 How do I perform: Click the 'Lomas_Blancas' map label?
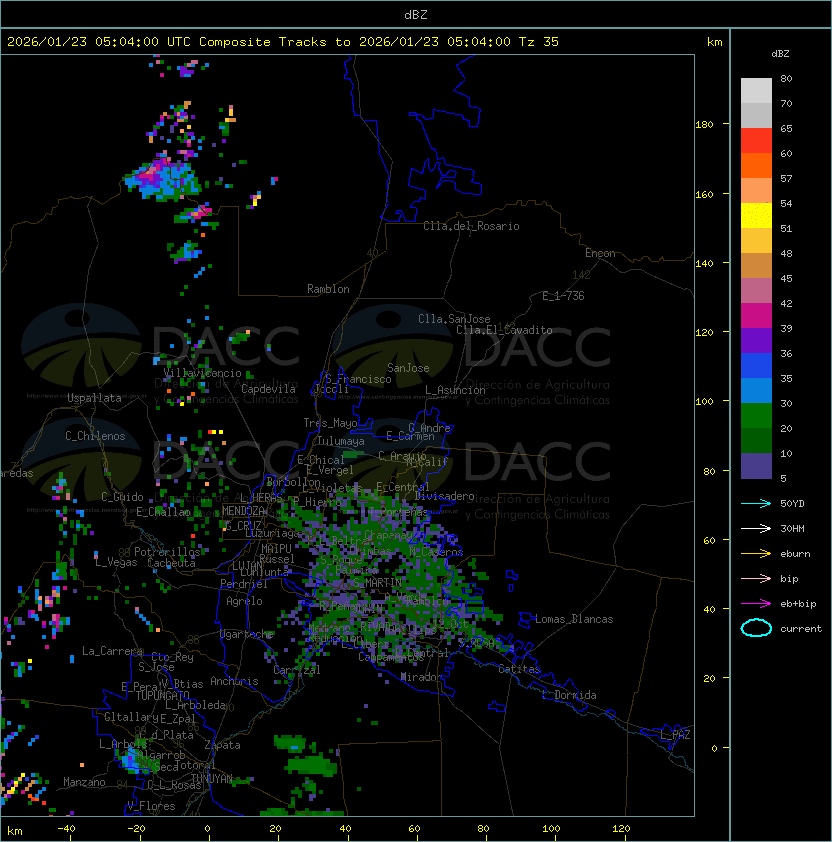click(x=574, y=619)
